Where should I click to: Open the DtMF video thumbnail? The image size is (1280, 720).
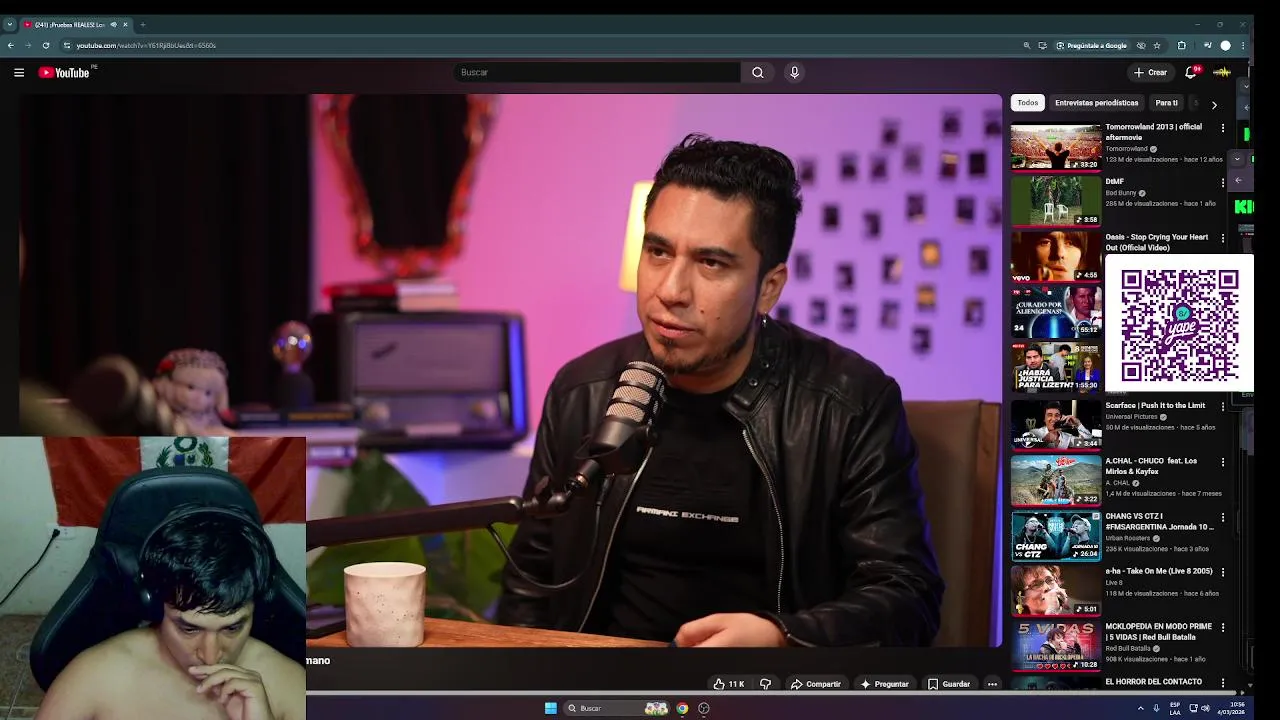click(x=1055, y=201)
